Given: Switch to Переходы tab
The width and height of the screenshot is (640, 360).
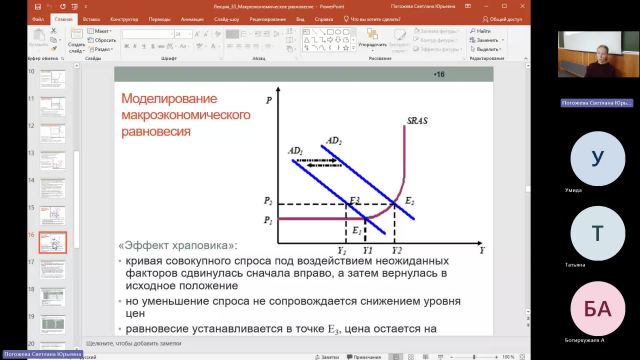Looking at the screenshot, I should click(159, 19).
